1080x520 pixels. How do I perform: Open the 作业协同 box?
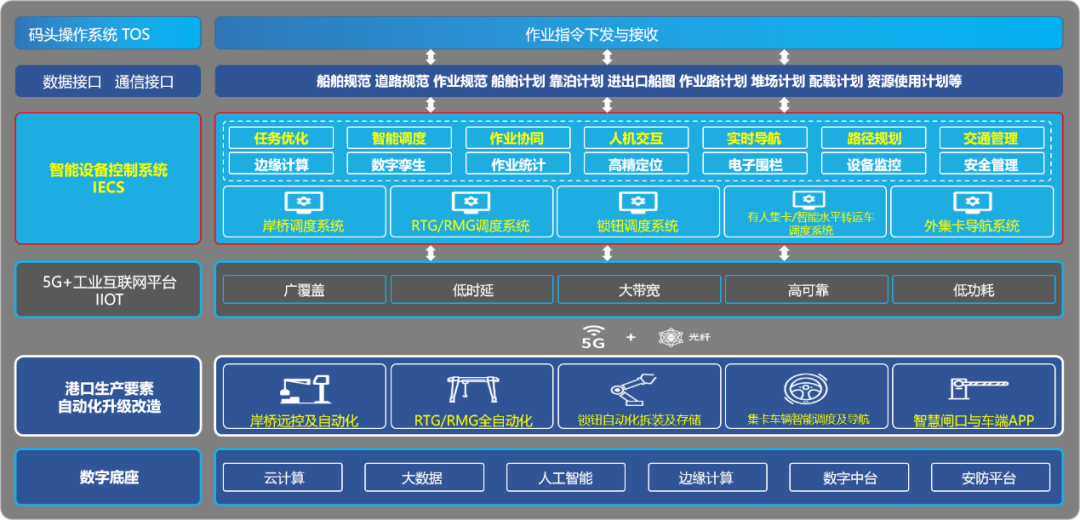(518, 138)
